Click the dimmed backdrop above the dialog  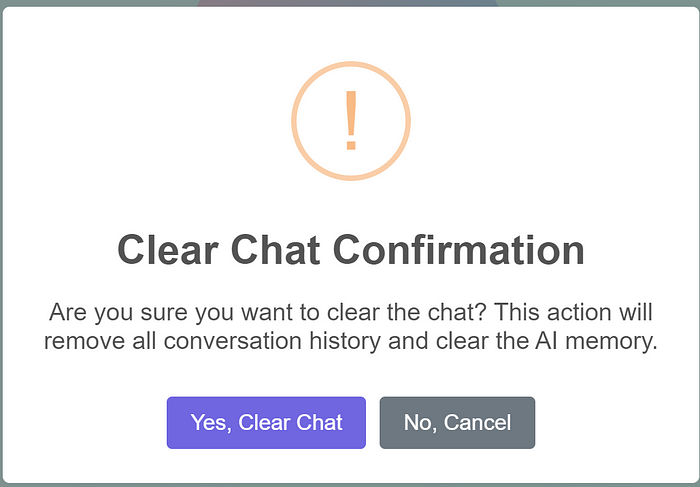click(x=100, y=5)
